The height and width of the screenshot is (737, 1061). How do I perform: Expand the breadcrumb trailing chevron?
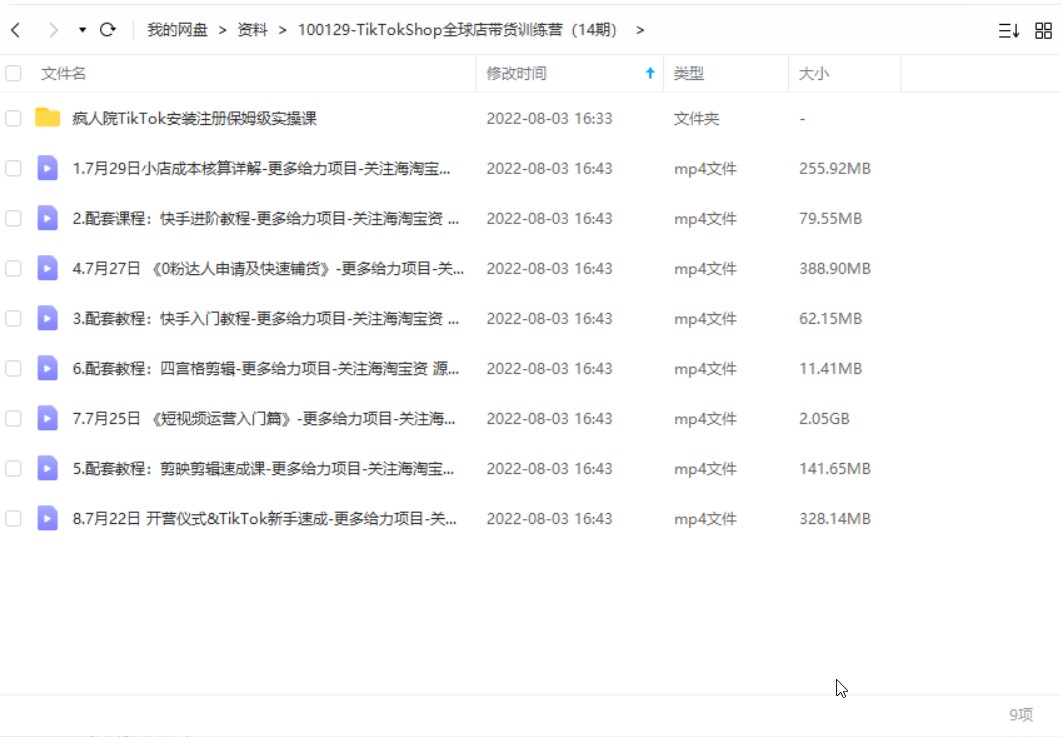pyautogui.click(x=639, y=30)
